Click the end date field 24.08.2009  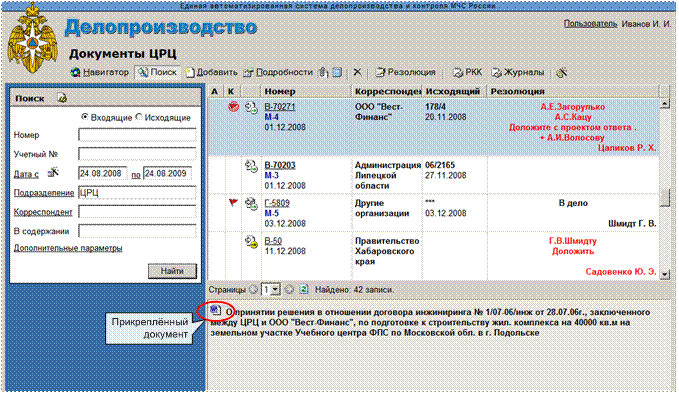tap(168, 173)
